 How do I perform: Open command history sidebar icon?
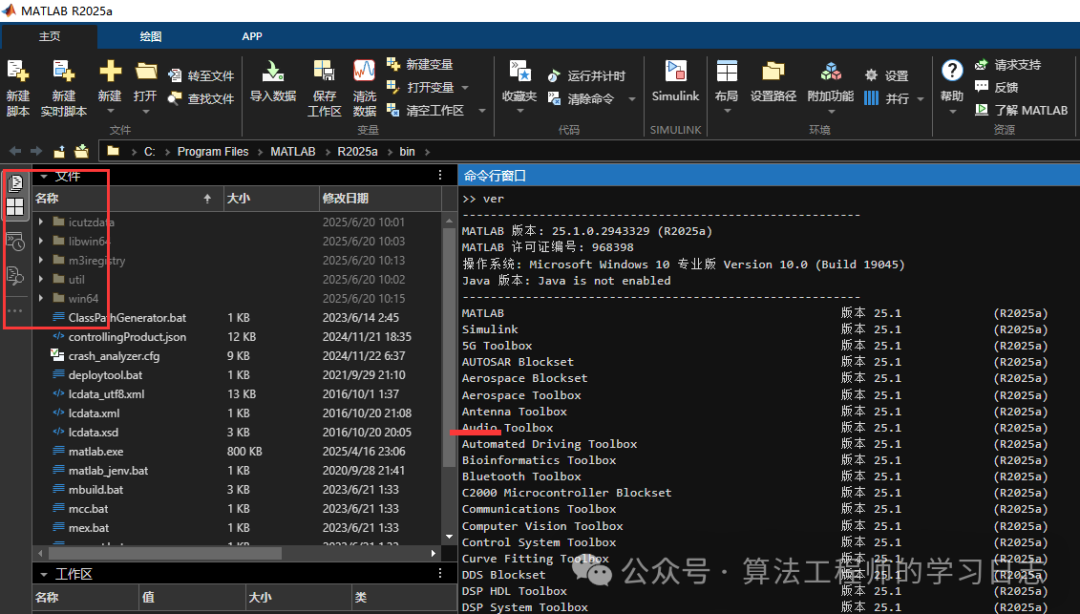15,242
